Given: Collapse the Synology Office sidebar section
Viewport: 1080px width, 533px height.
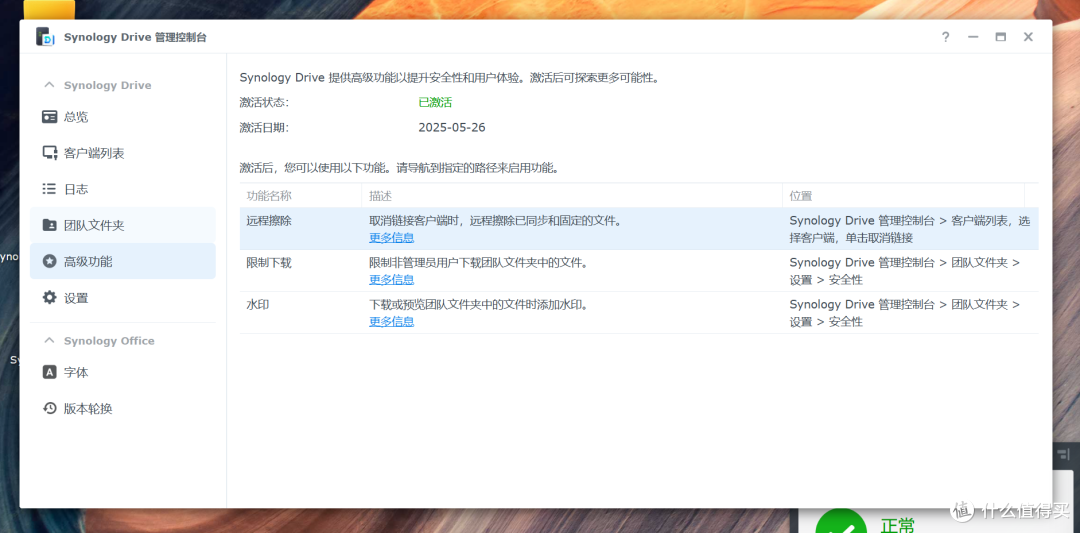Looking at the screenshot, I should pos(49,341).
